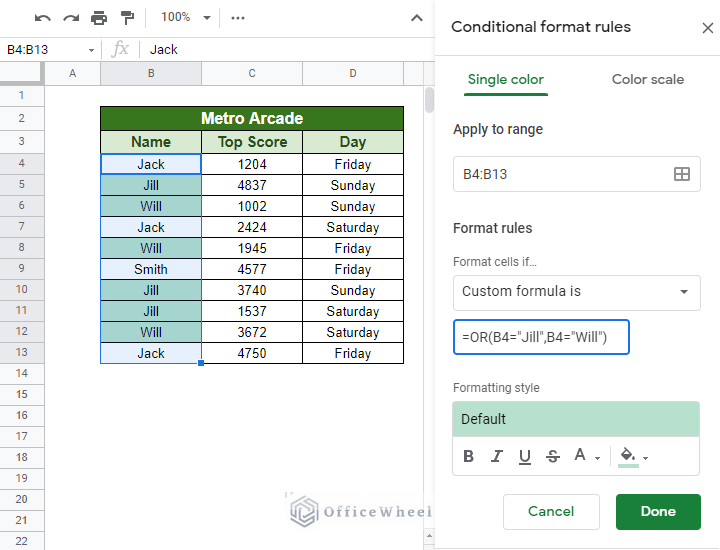Click the Undo icon in toolbar
Screen dimensions: 720x550
pyautogui.click(x=43, y=18)
